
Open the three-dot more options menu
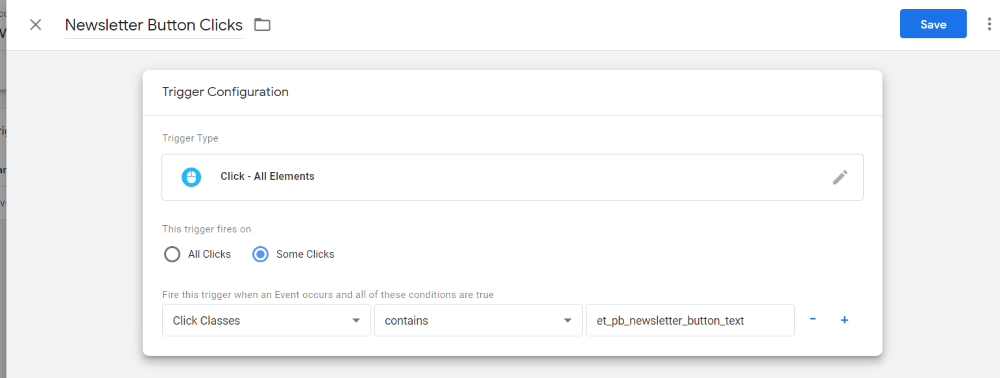[989, 25]
